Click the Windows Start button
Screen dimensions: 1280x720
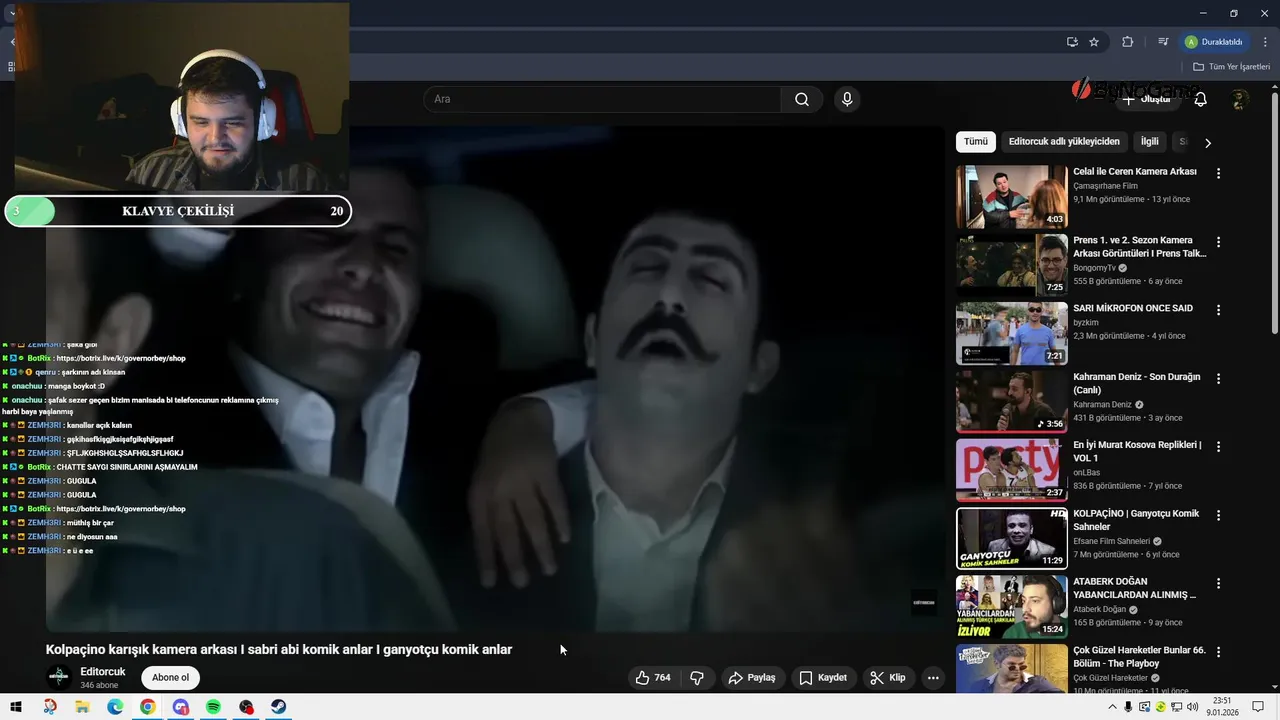coord(16,707)
